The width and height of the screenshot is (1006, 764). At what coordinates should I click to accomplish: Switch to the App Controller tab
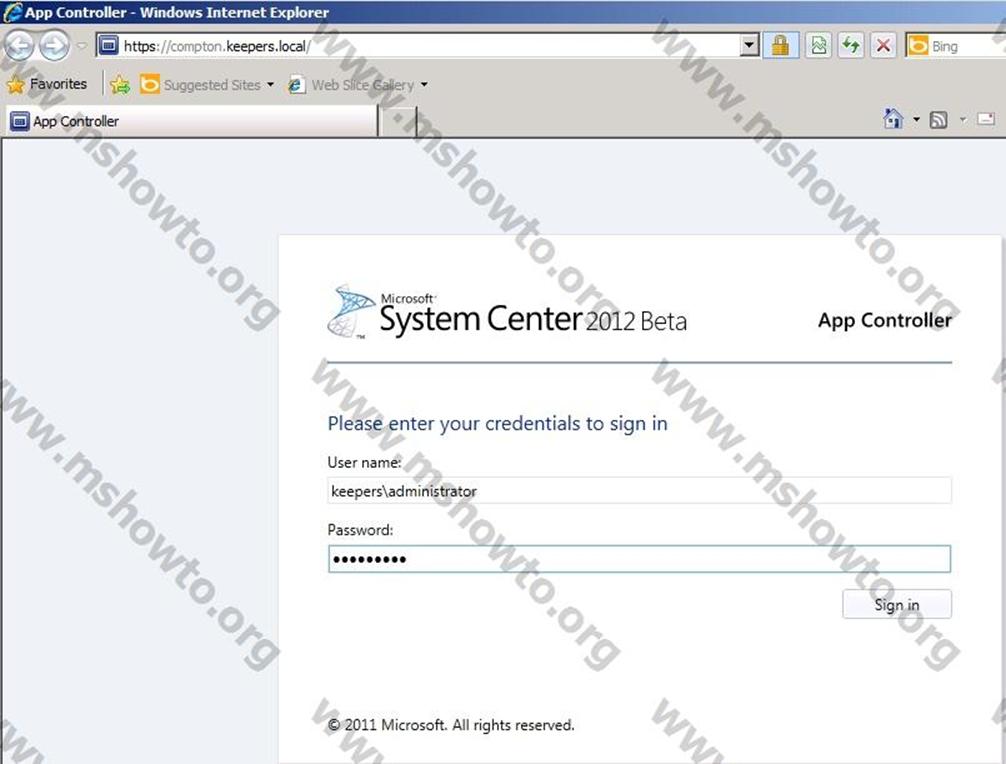192,121
